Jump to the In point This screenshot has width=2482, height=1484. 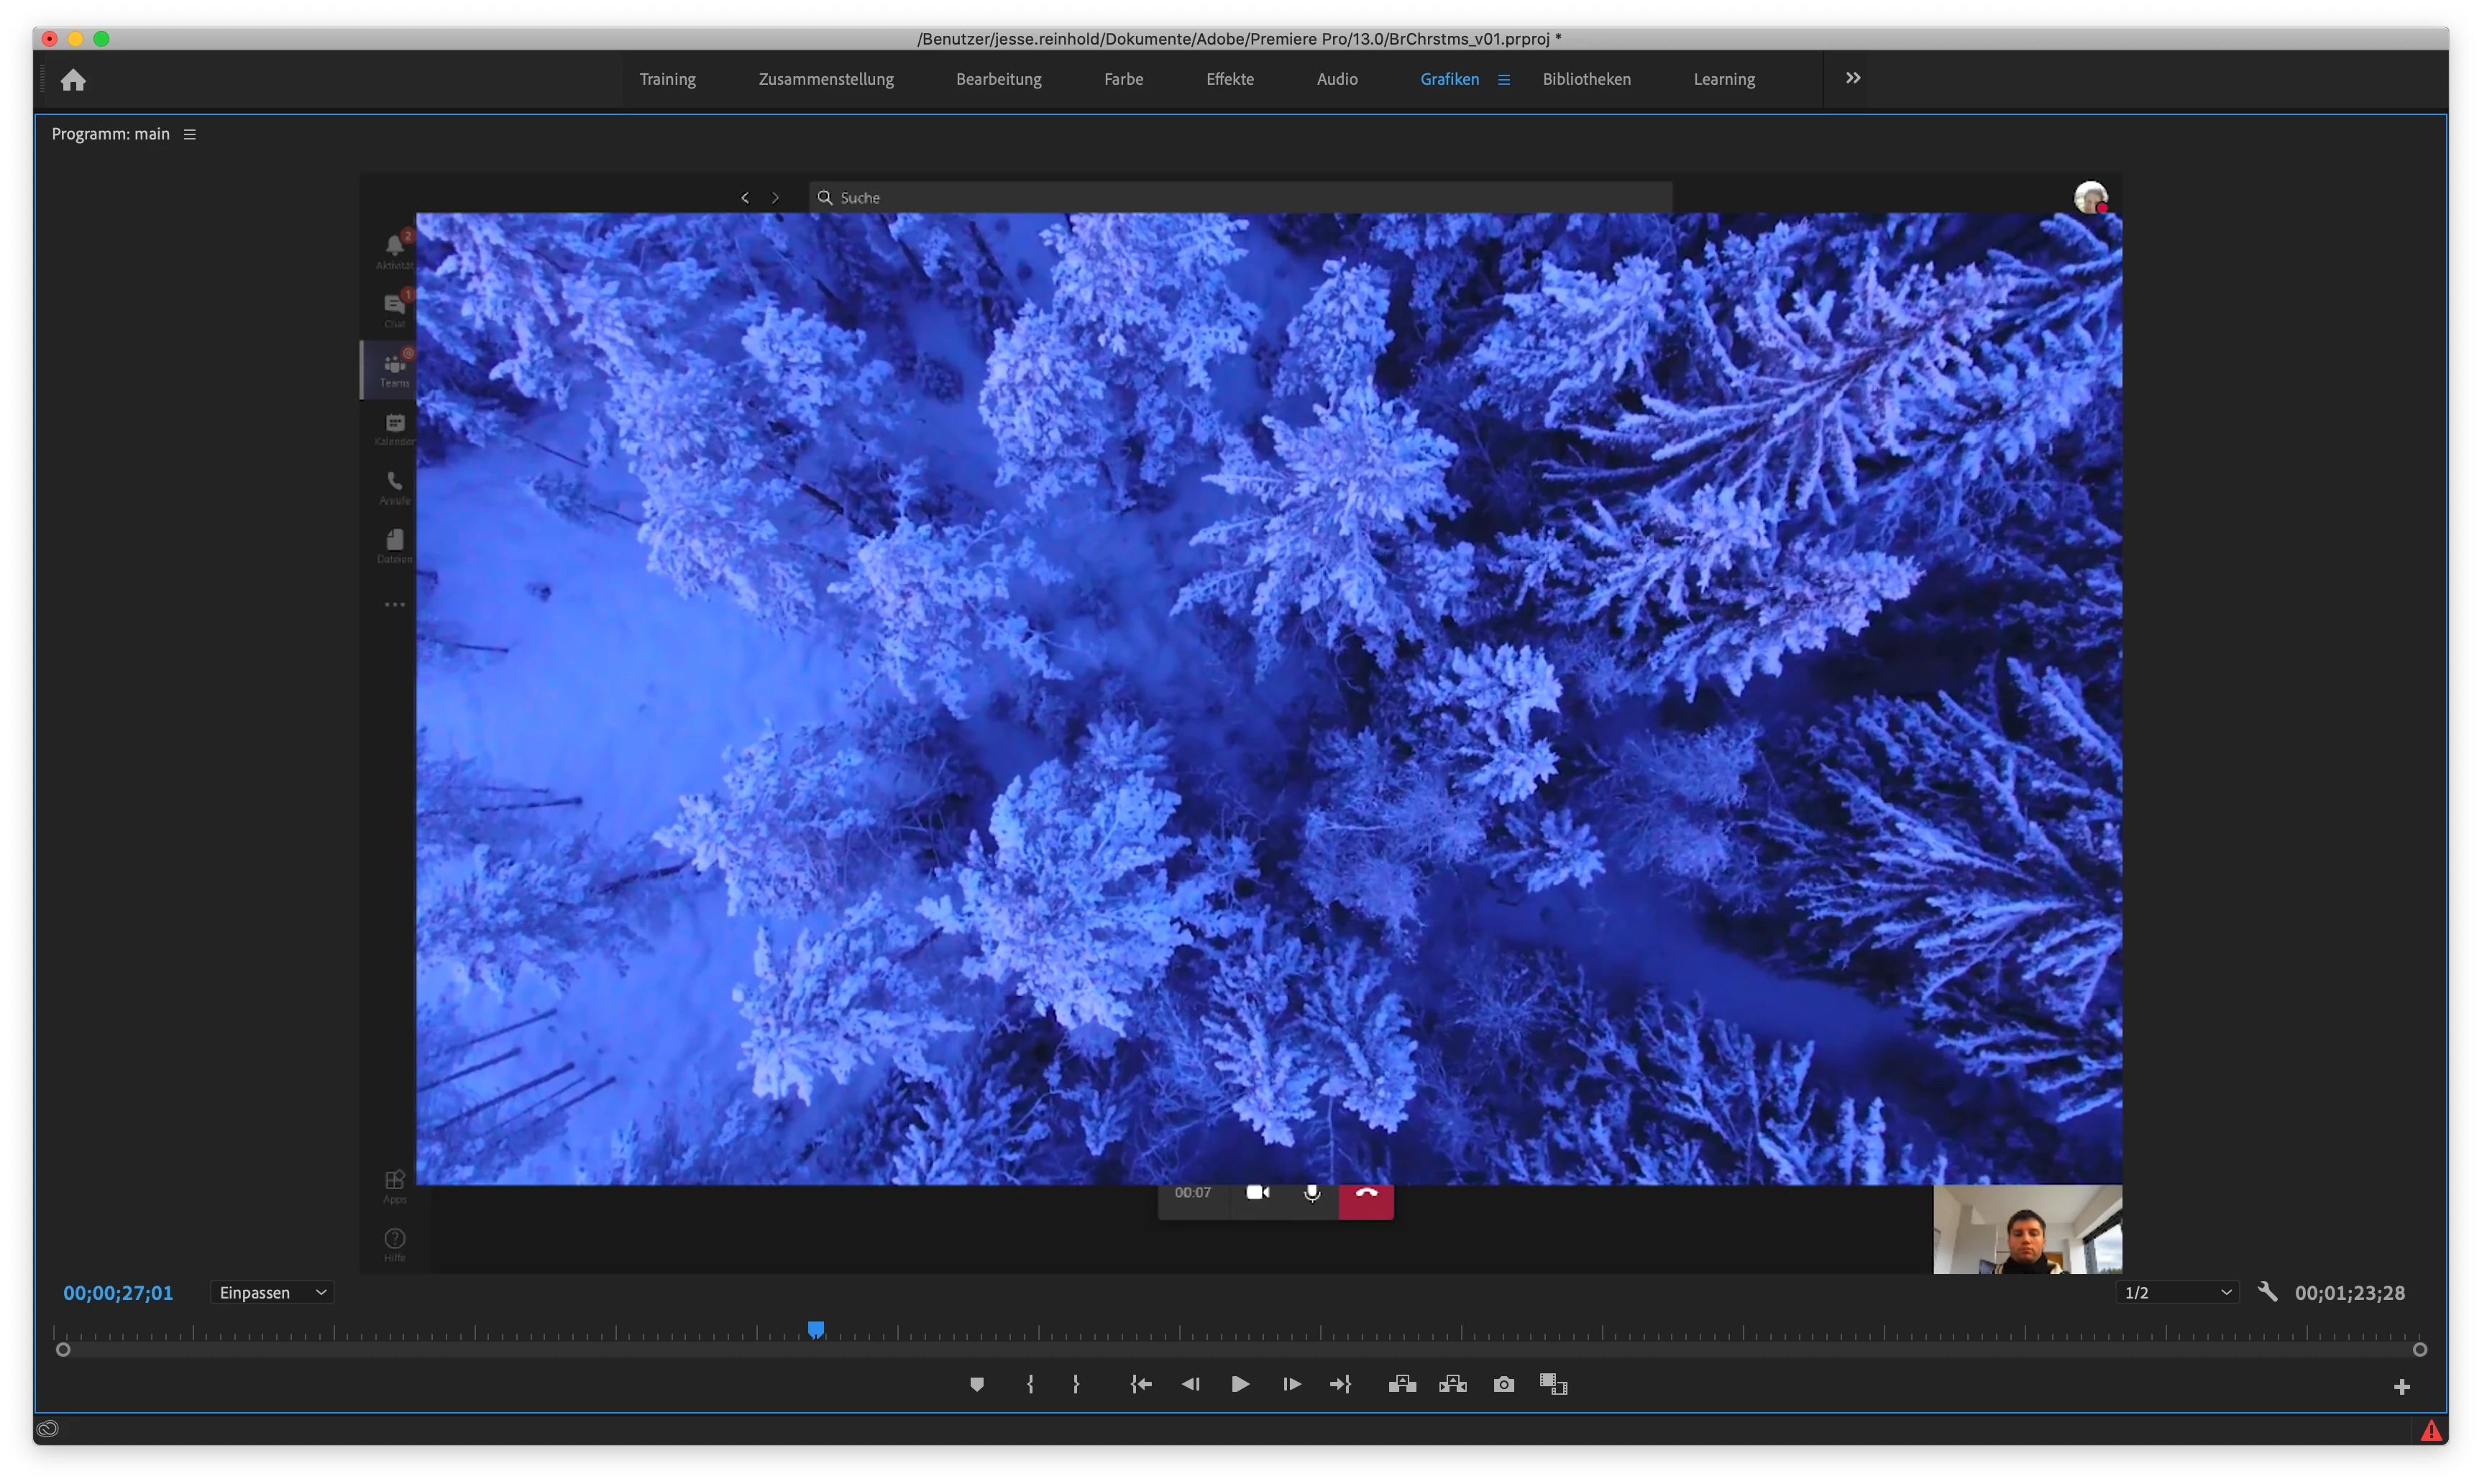[x=1141, y=1384]
